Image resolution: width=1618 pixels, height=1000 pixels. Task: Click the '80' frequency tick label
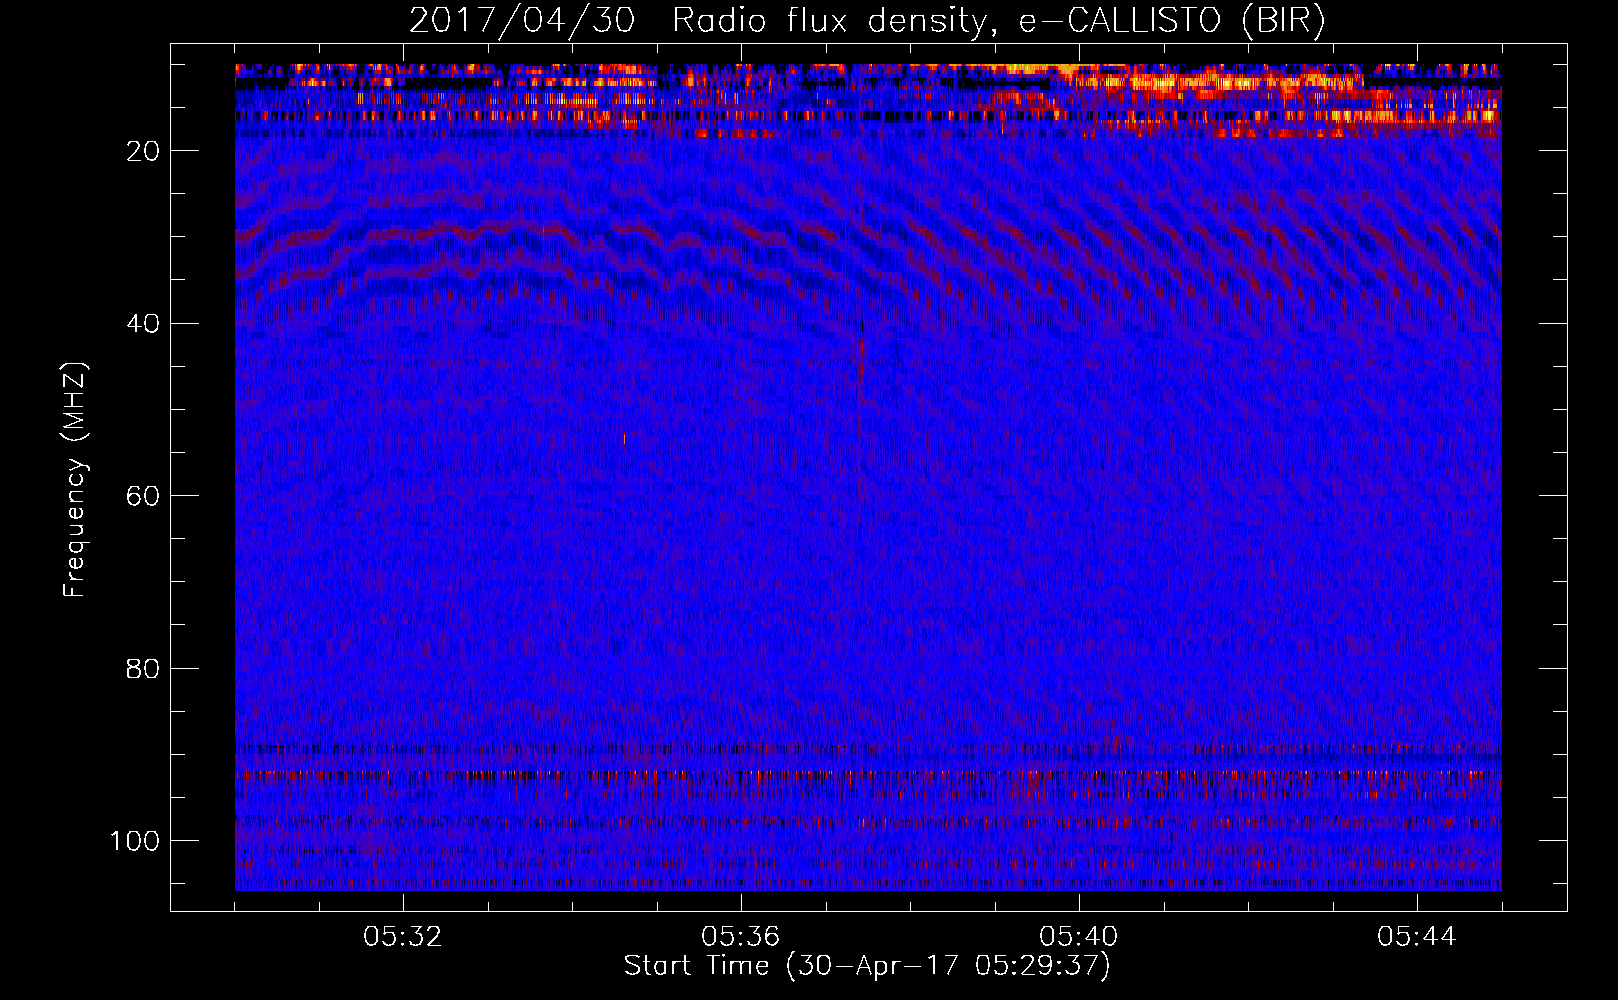[x=143, y=669]
